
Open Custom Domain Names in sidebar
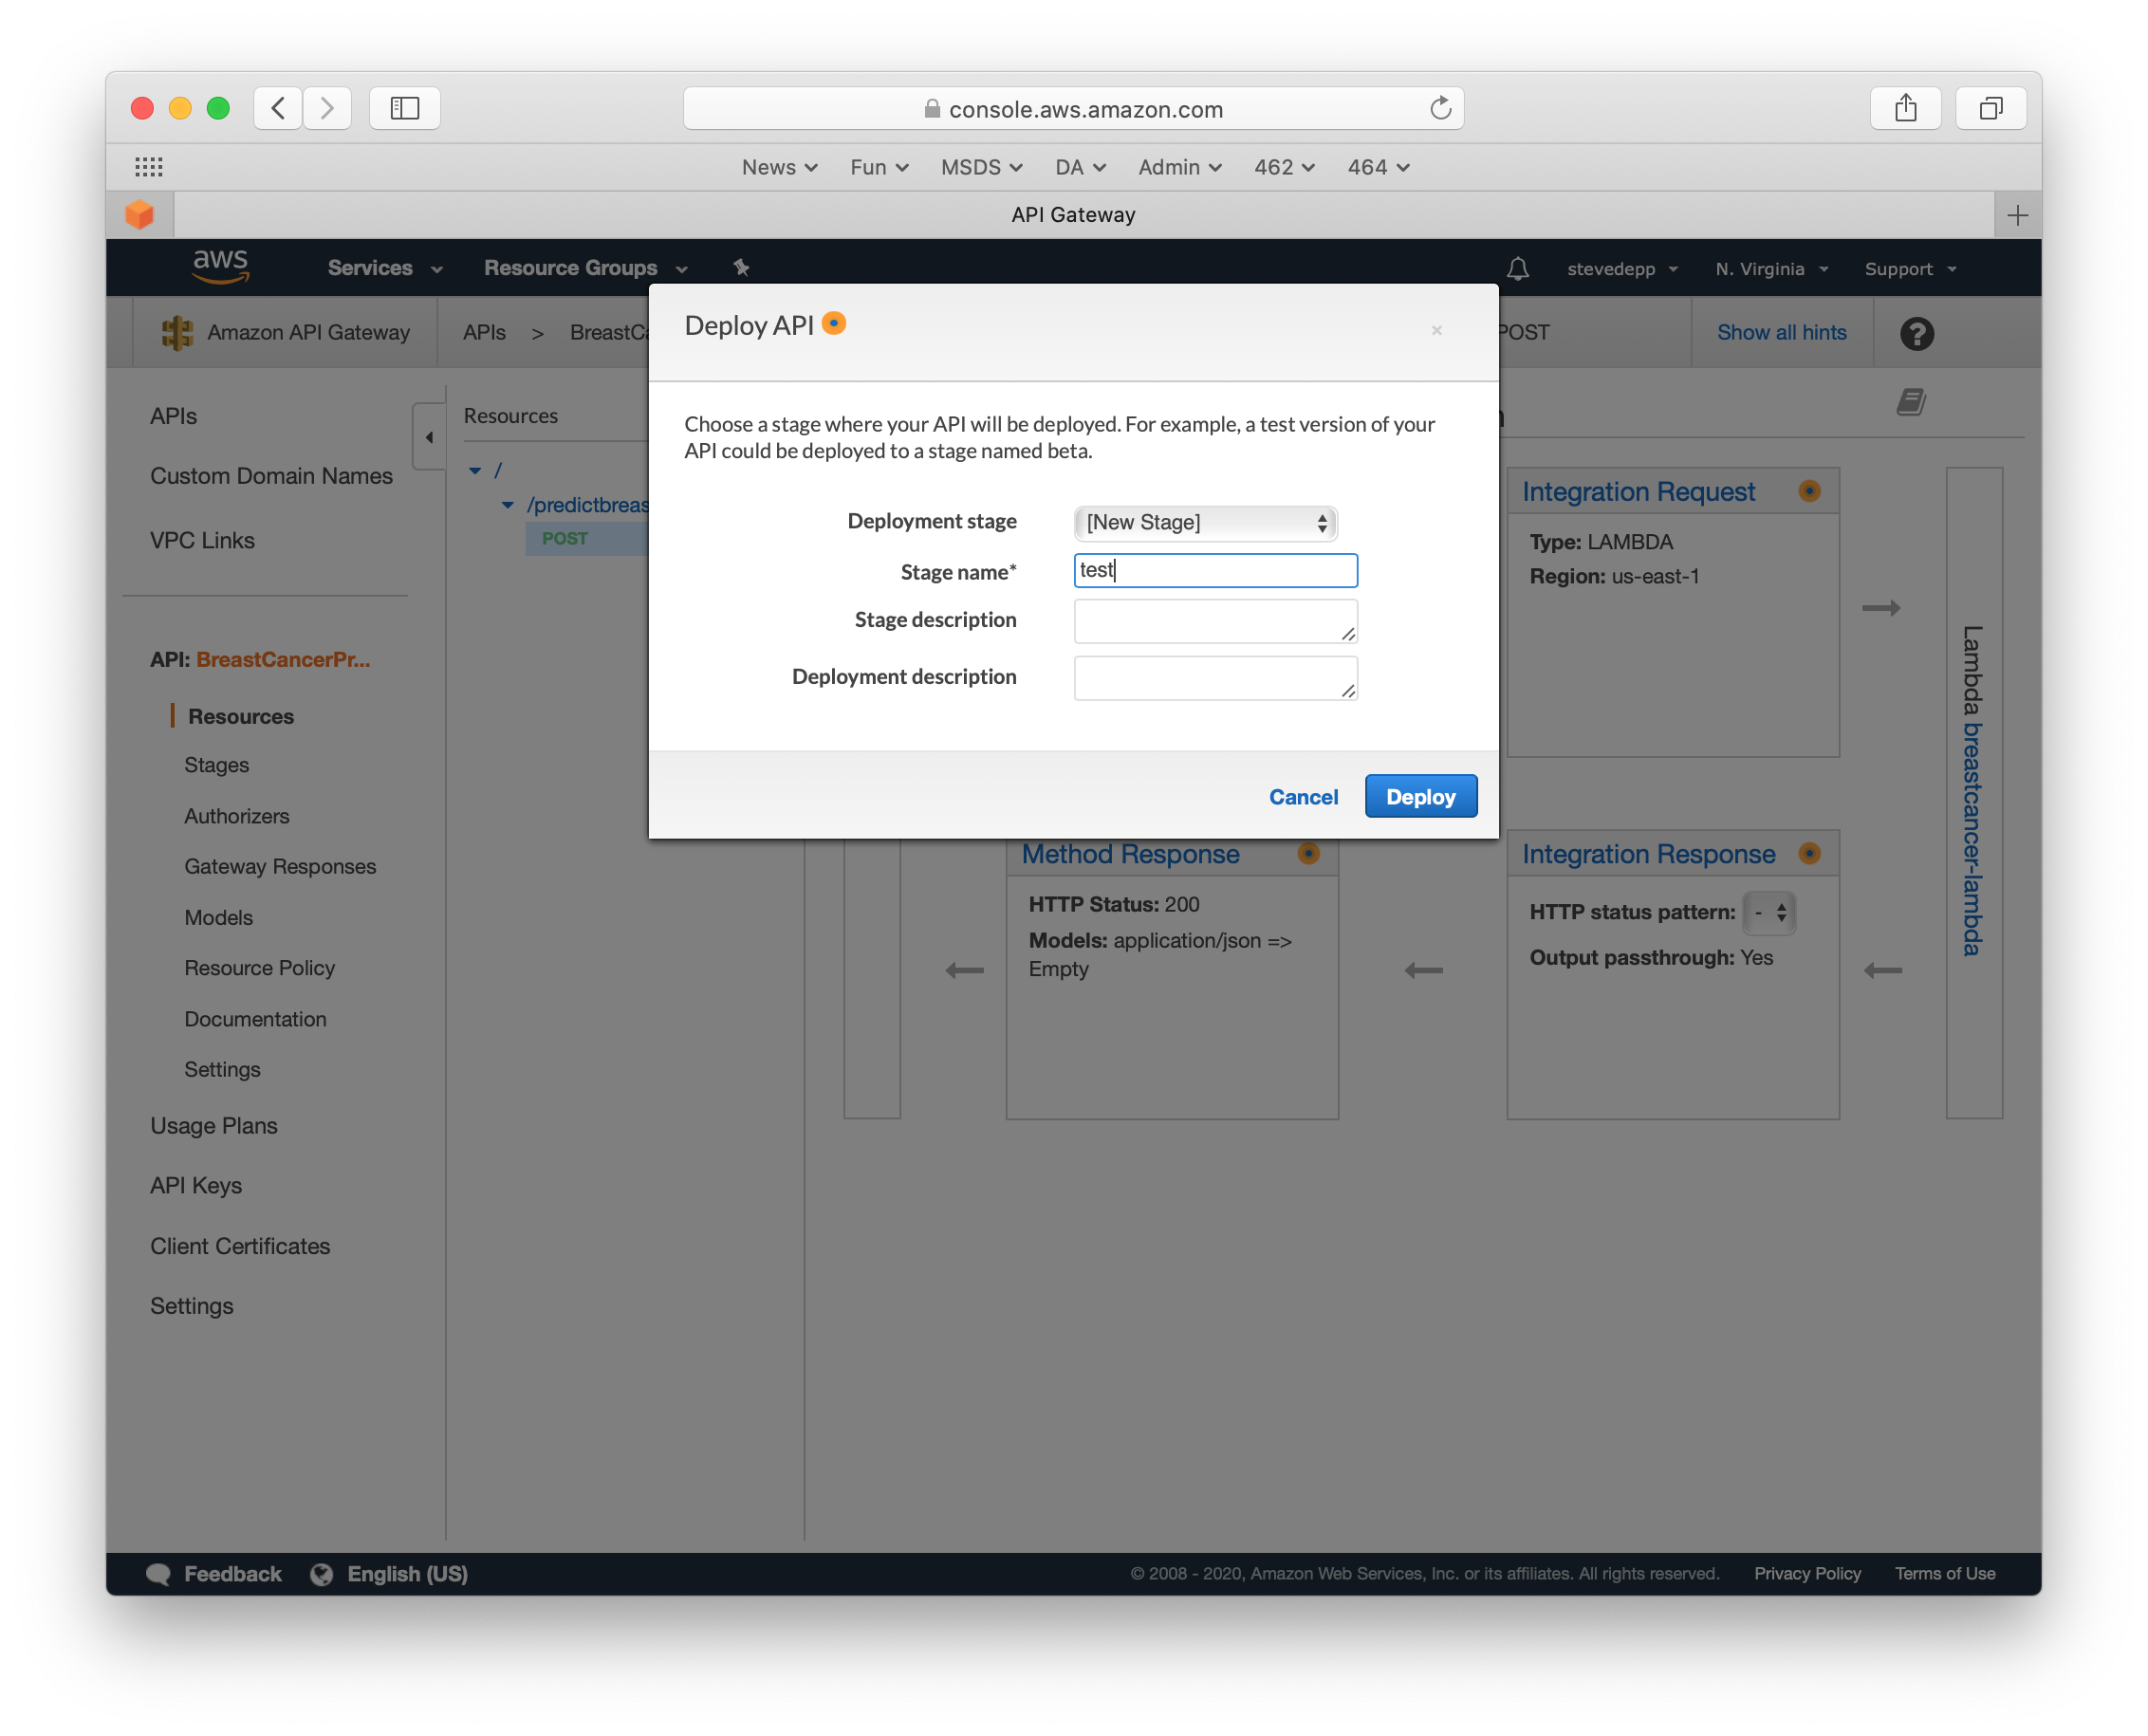[271, 476]
